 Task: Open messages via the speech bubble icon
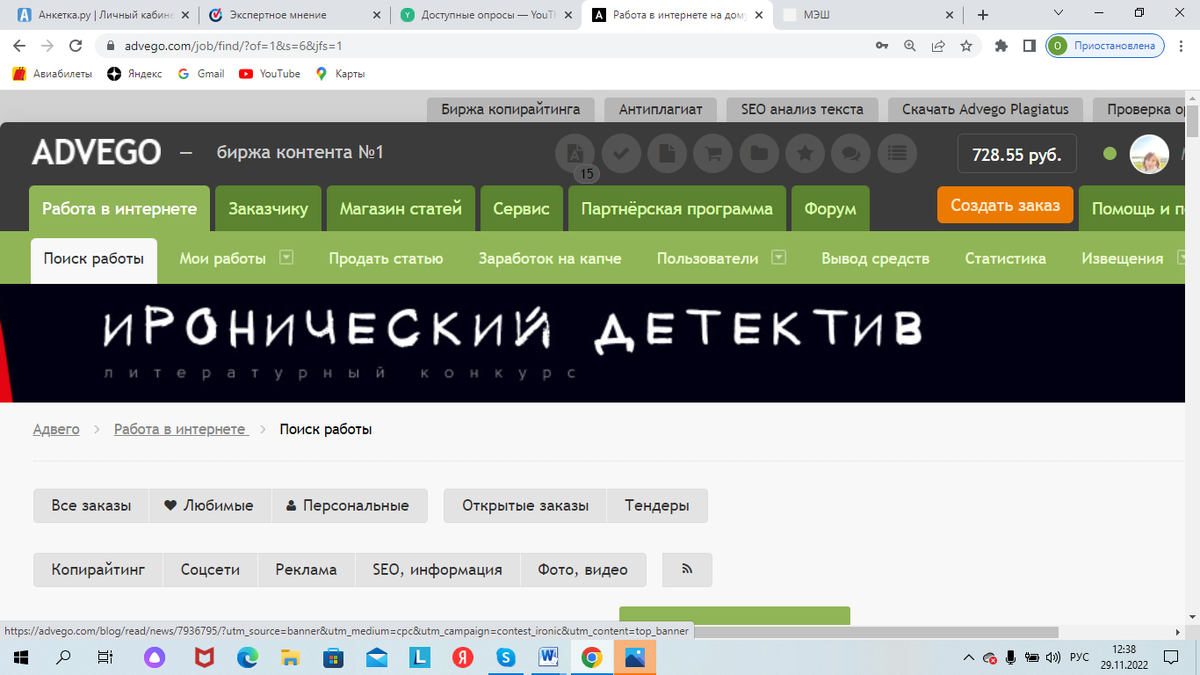(x=851, y=153)
